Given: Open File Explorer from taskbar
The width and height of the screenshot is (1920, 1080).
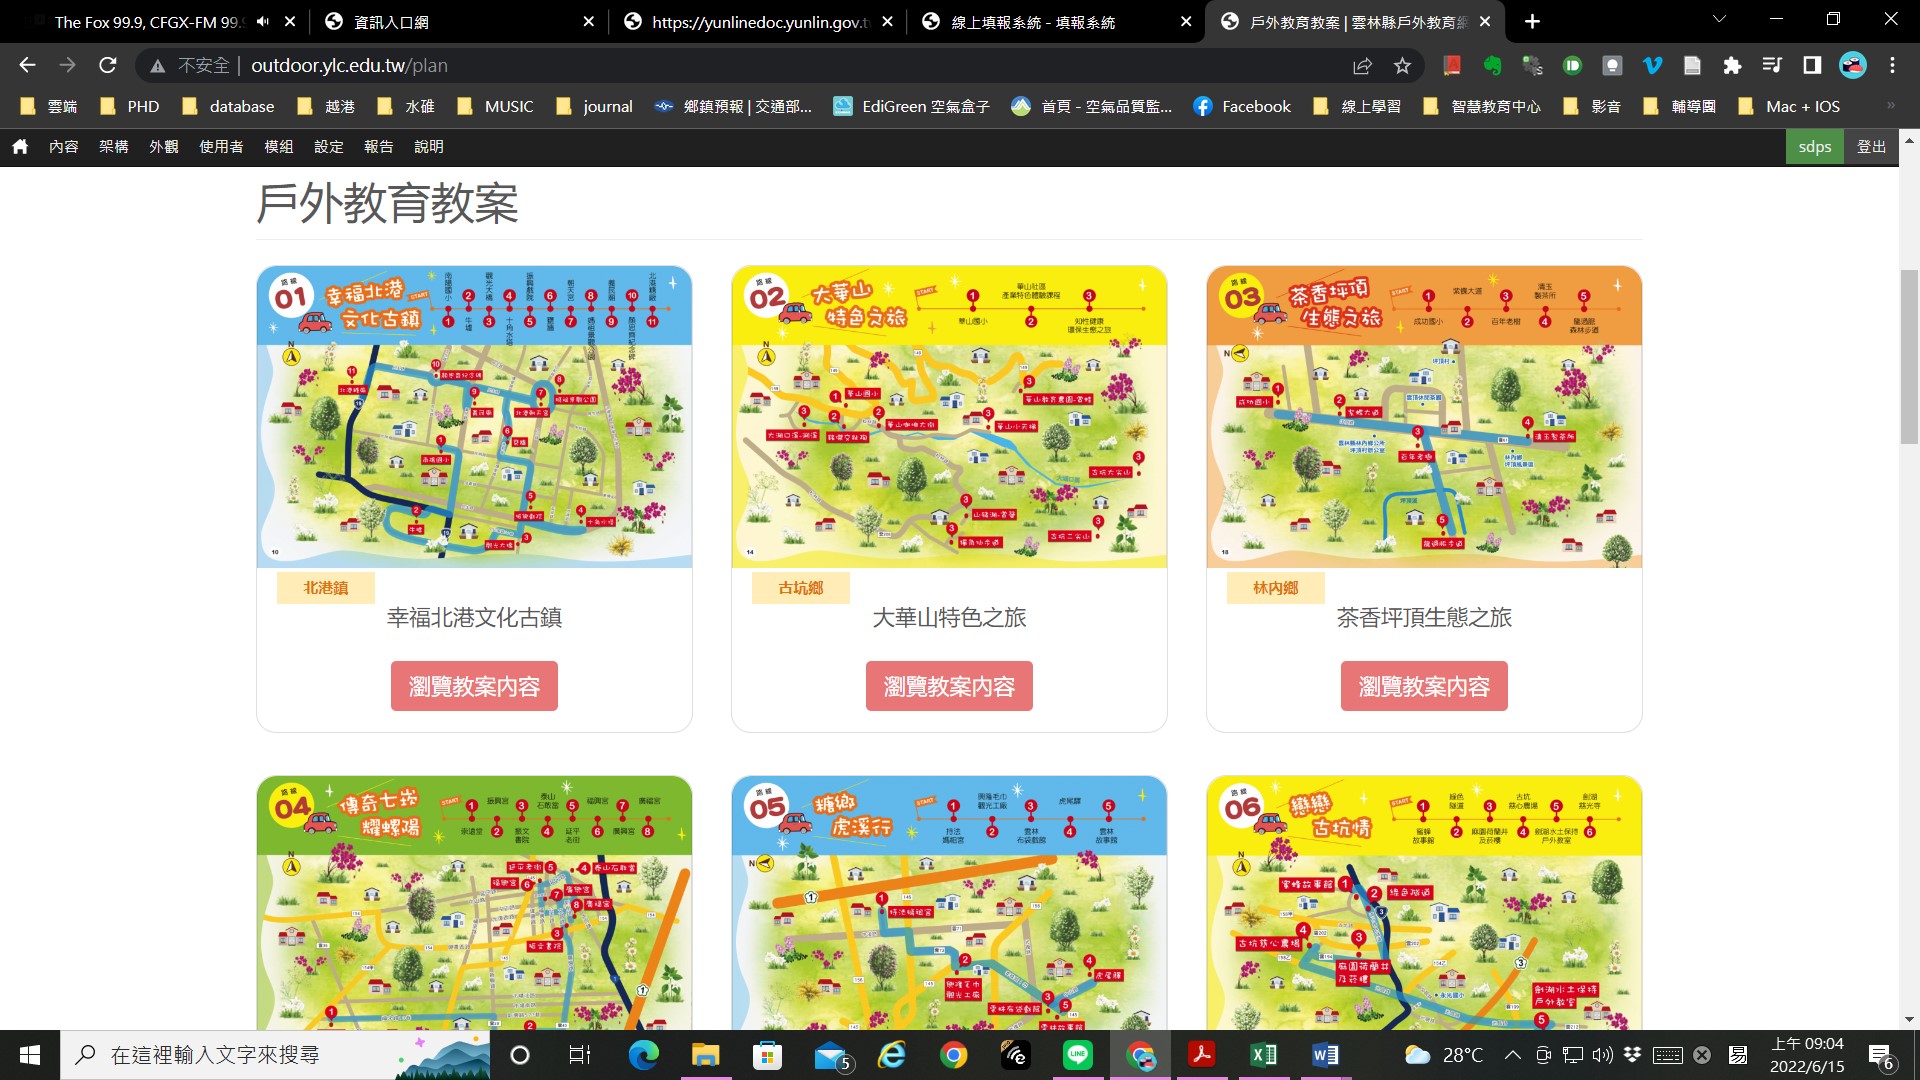Looking at the screenshot, I should (705, 1055).
